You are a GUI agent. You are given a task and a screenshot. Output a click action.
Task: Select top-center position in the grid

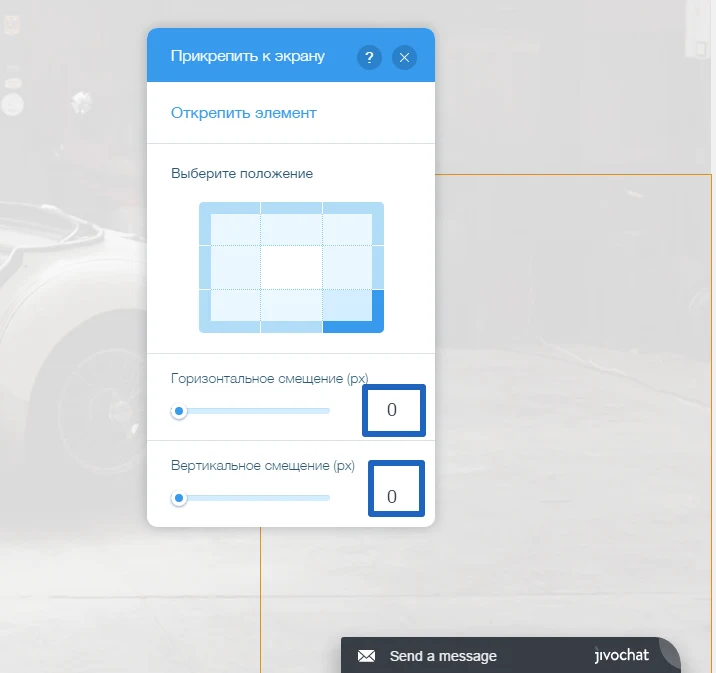click(x=291, y=224)
